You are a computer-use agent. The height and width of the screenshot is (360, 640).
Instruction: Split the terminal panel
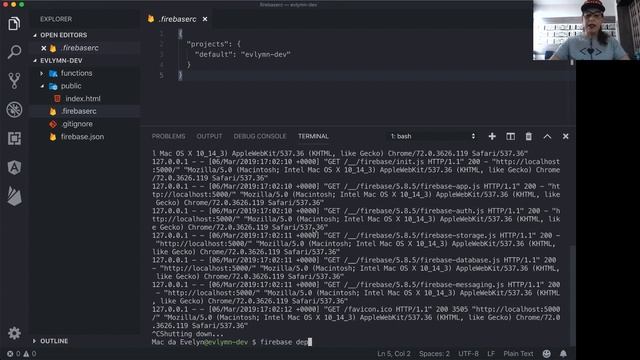511,136
